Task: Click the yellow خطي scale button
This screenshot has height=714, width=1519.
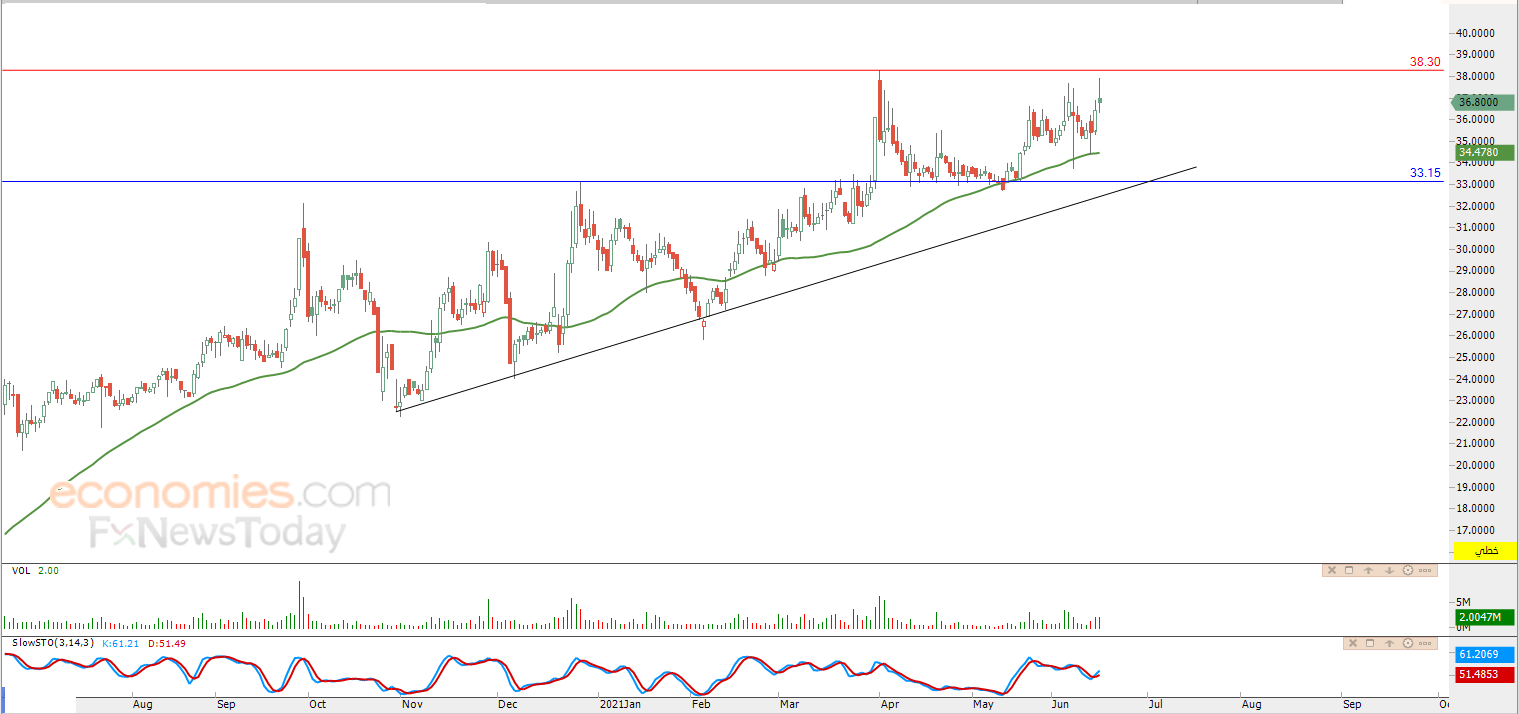Action: coord(1487,551)
